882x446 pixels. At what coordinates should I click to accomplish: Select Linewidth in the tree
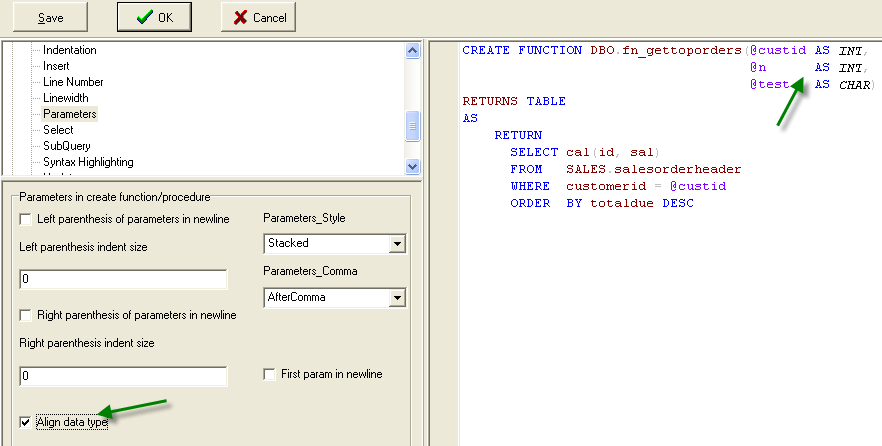66,98
